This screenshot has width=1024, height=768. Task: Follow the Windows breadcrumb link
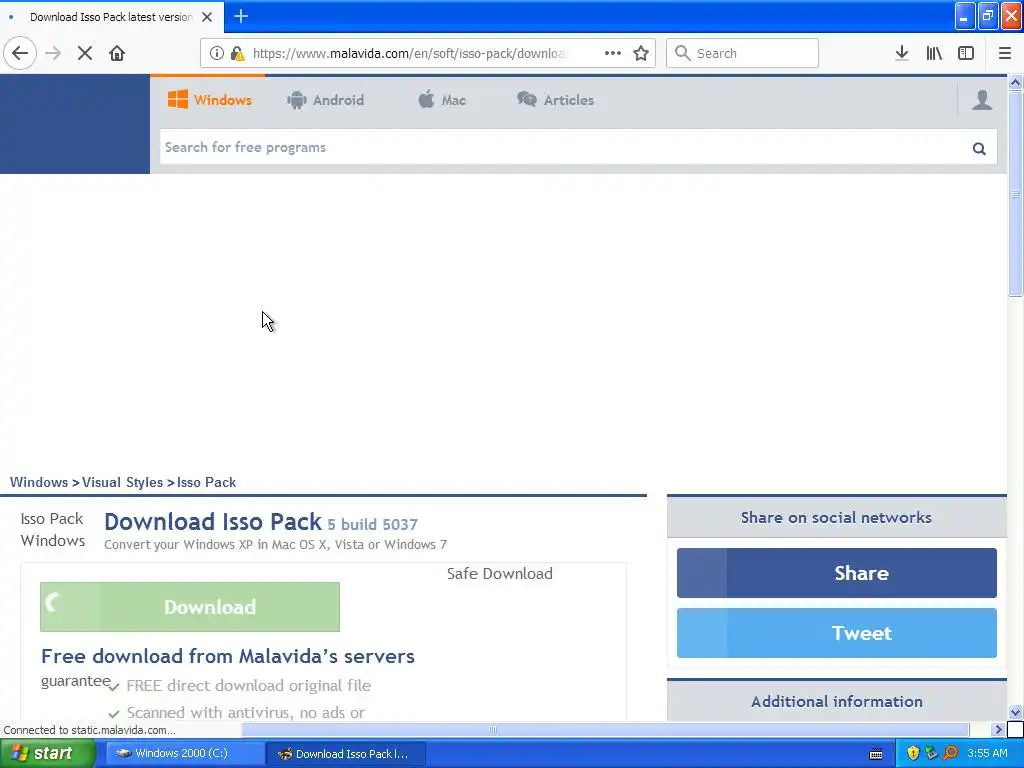coord(39,482)
